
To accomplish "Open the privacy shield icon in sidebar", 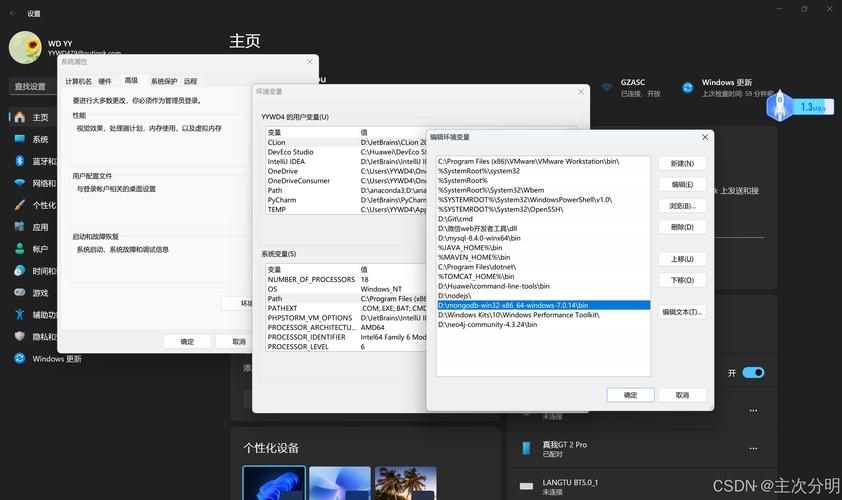I will point(20,336).
